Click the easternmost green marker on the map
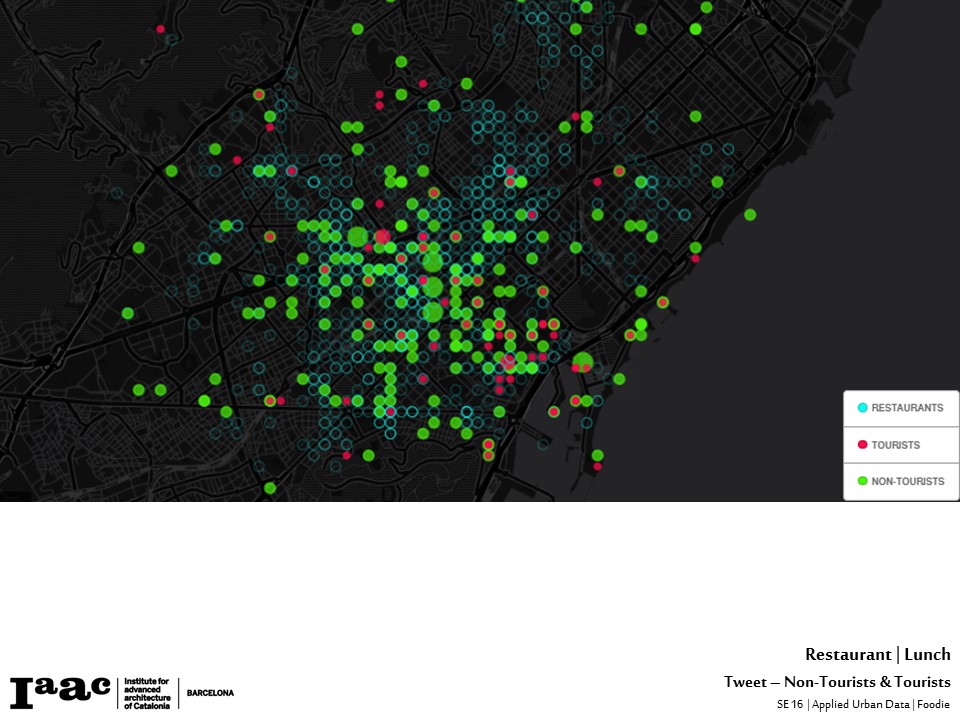Viewport: 960px width, 720px height. (750, 214)
